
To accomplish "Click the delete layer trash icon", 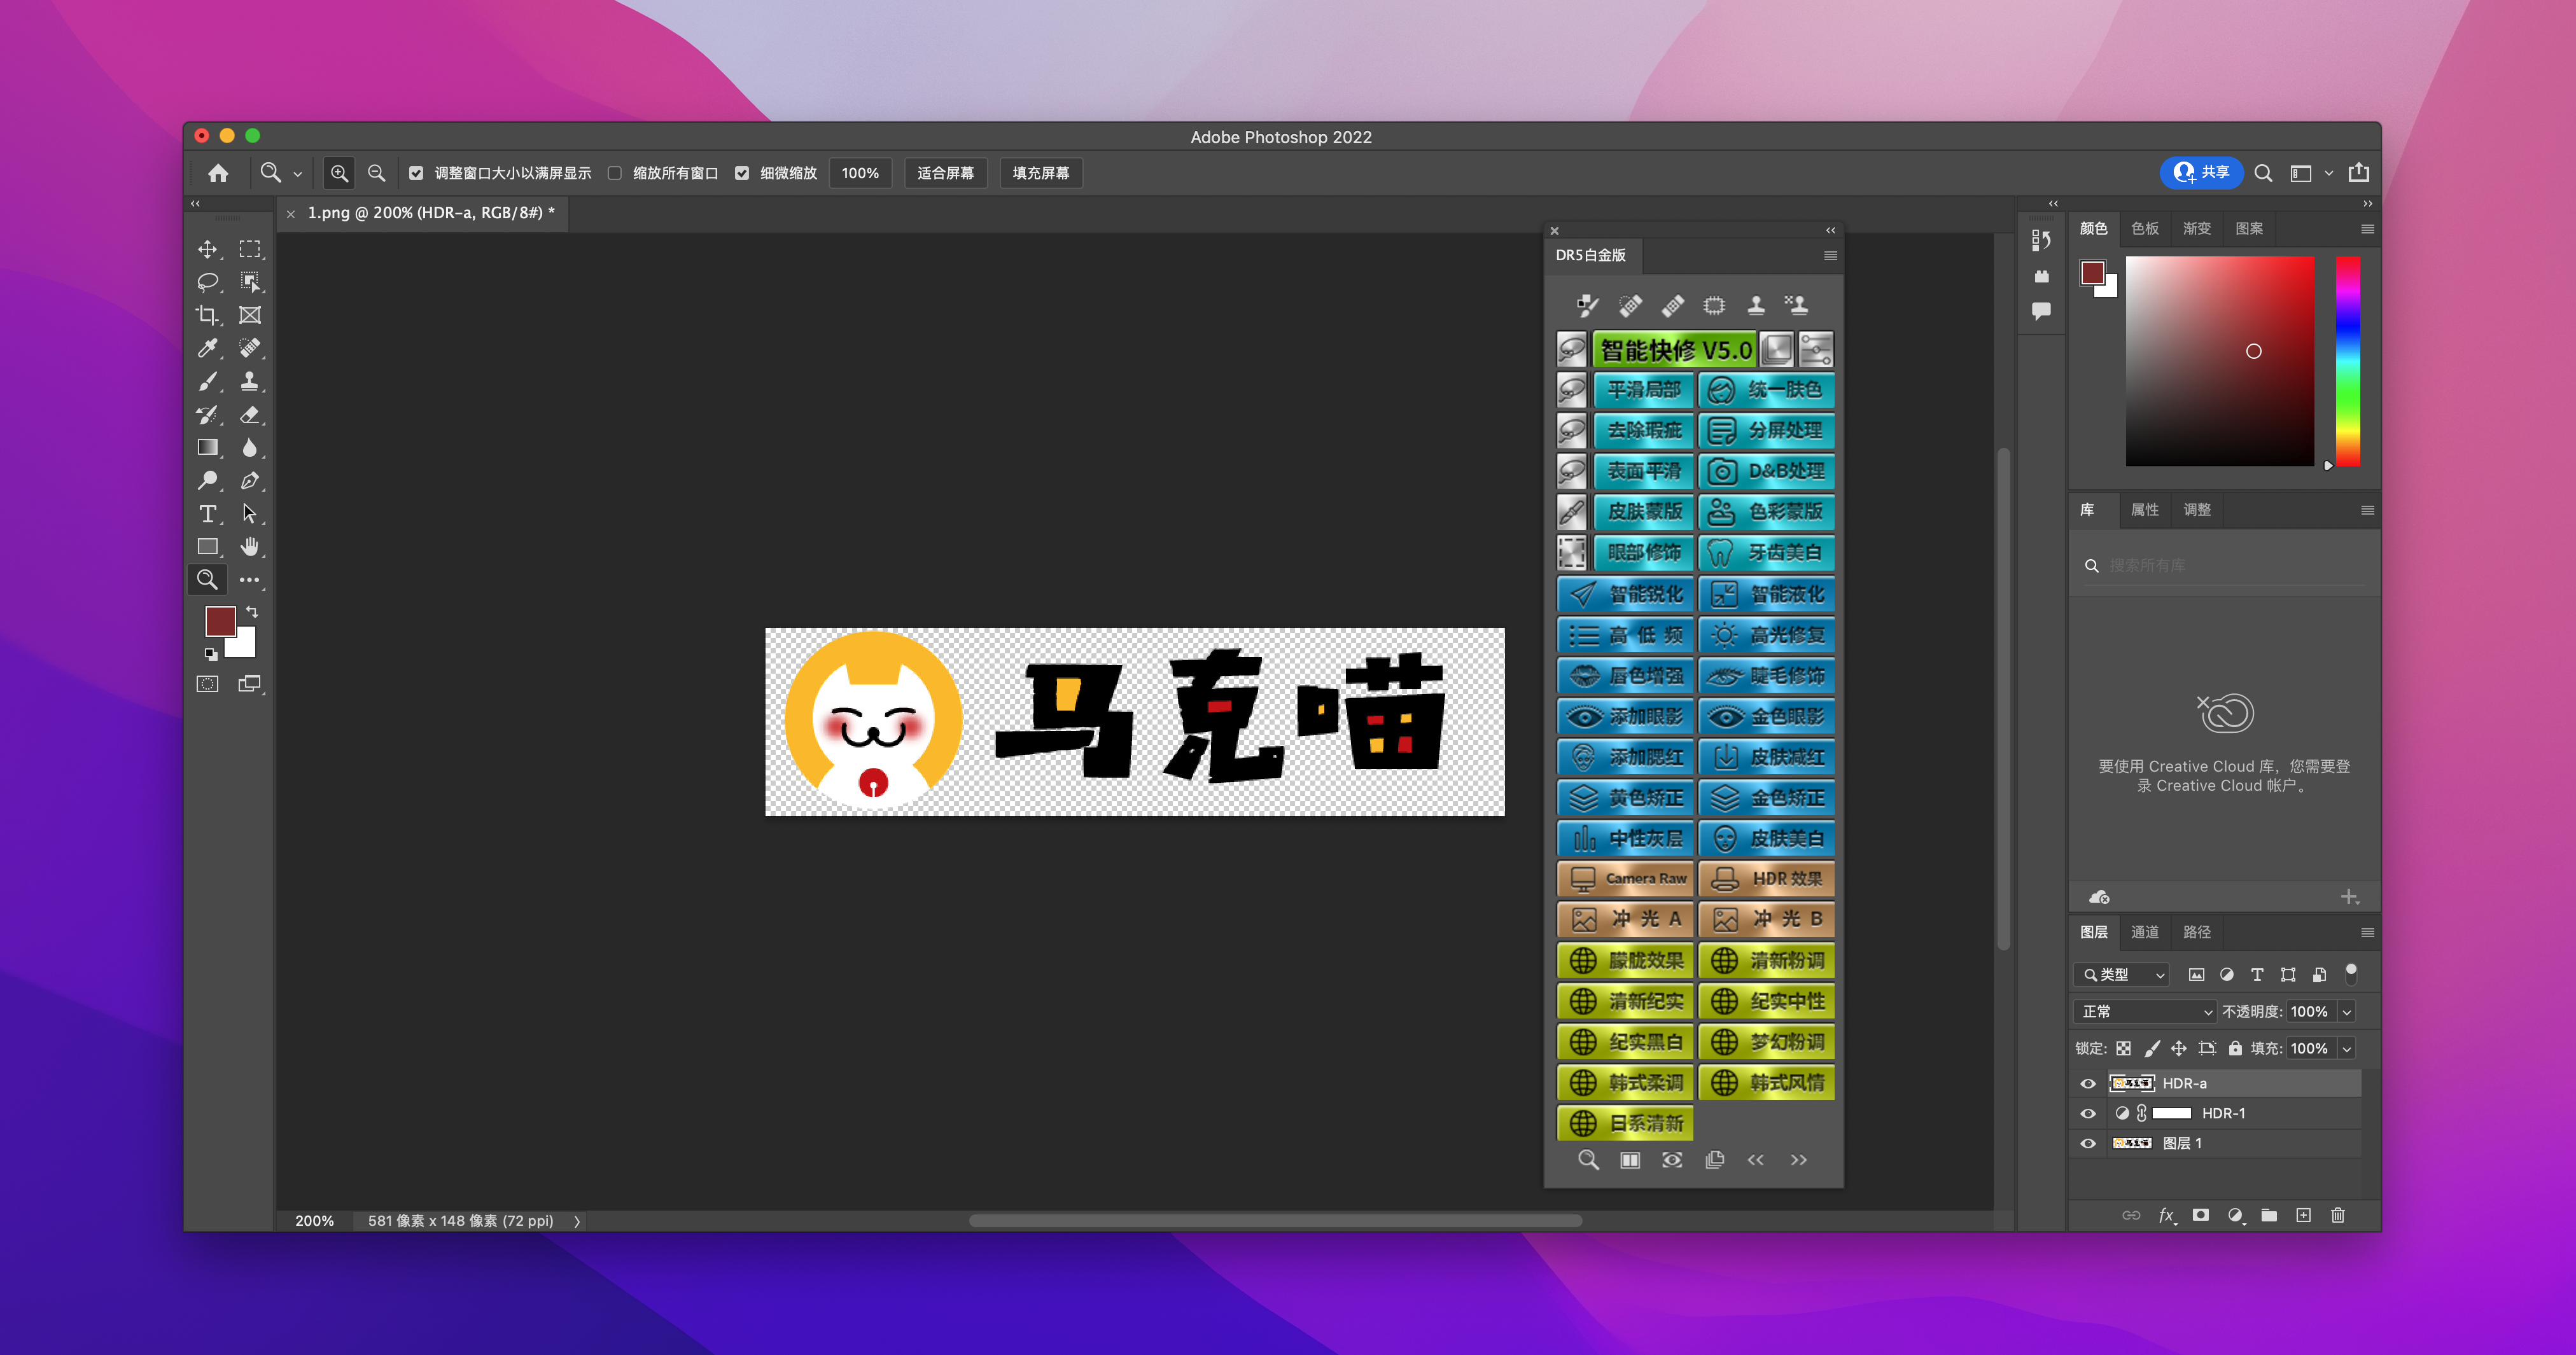I will pyautogui.click(x=2337, y=1215).
